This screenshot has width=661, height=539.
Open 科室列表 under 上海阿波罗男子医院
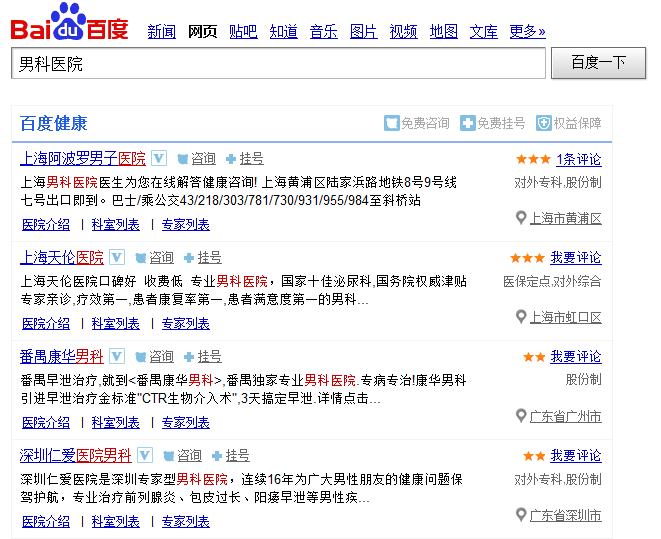coord(116,225)
